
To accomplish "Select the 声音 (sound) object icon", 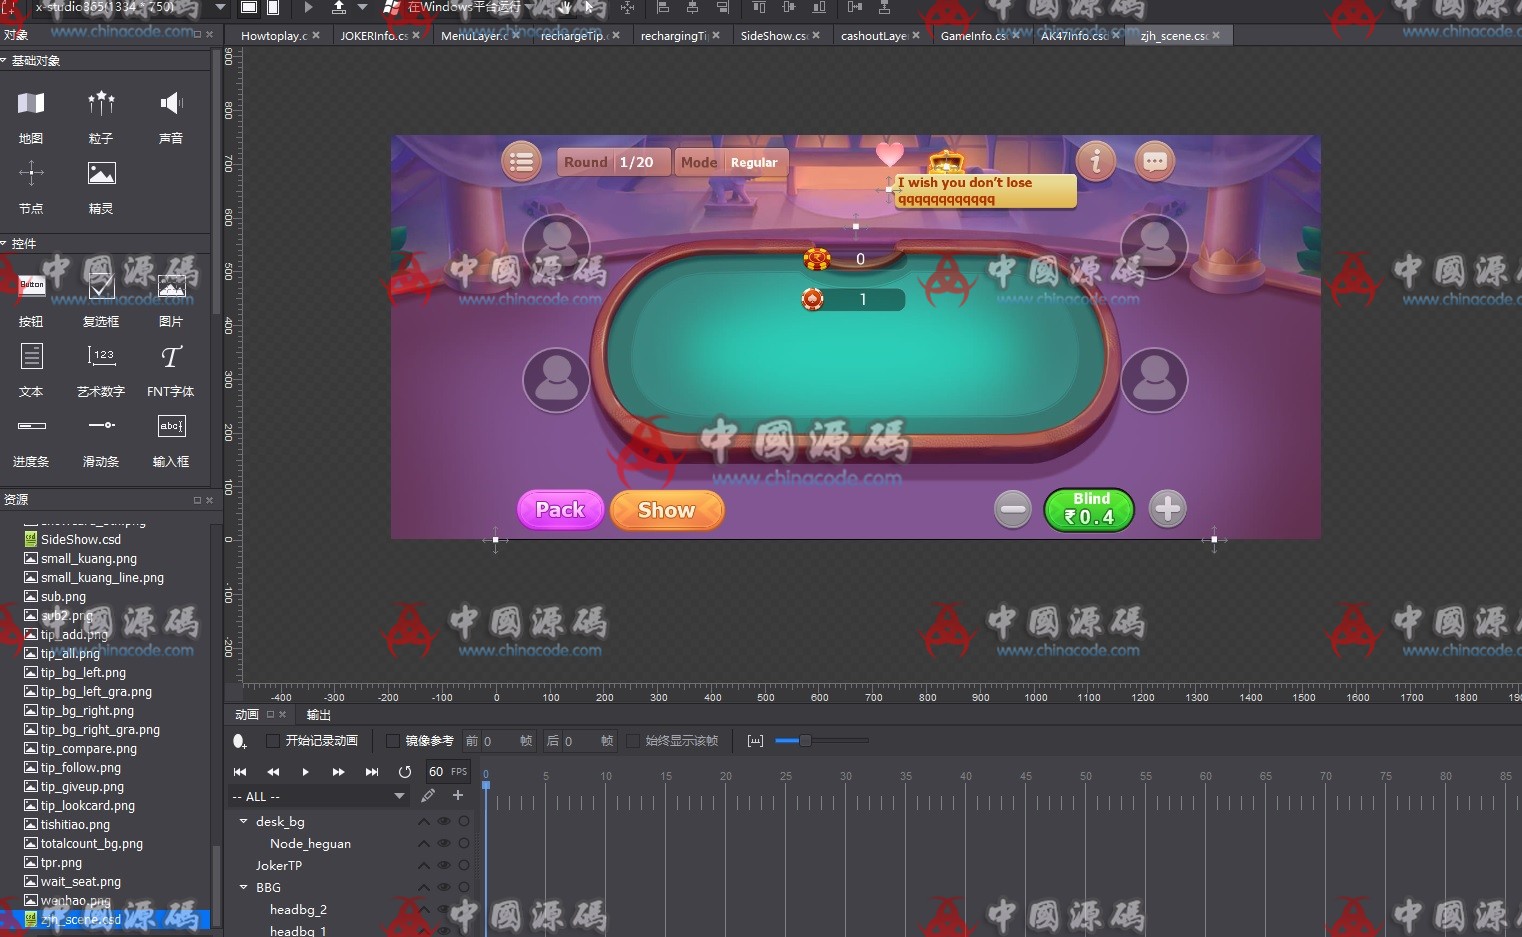I will [x=171, y=103].
